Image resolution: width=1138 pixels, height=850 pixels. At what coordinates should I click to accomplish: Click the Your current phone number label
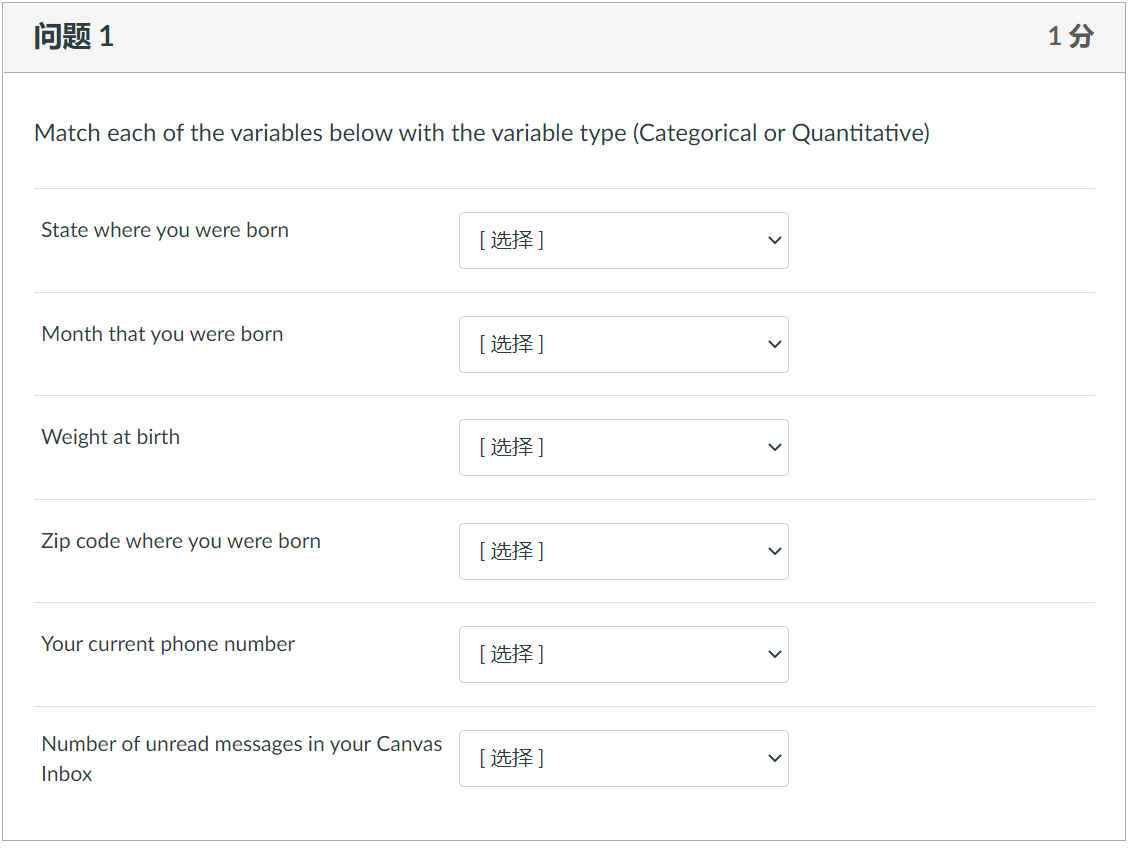tap(168, 645)
